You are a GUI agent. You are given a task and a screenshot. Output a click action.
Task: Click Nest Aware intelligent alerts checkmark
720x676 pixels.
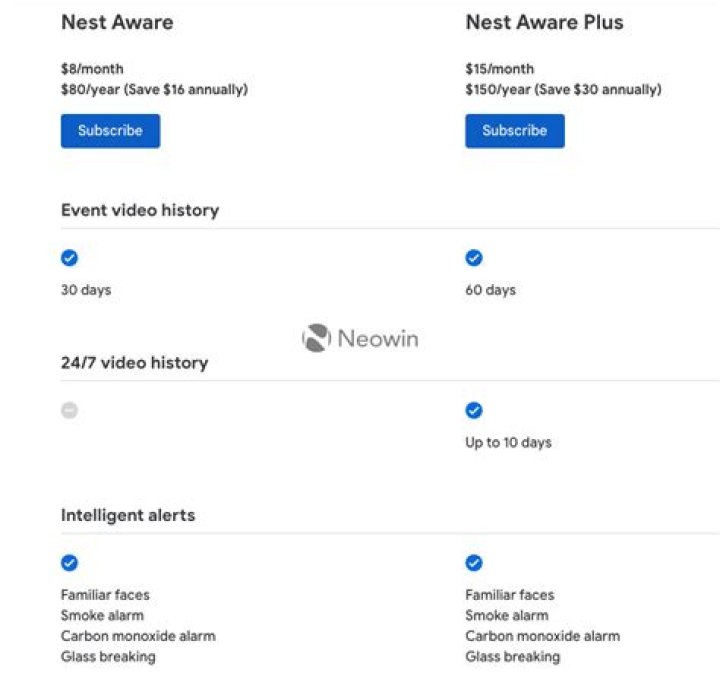(69, 563)
